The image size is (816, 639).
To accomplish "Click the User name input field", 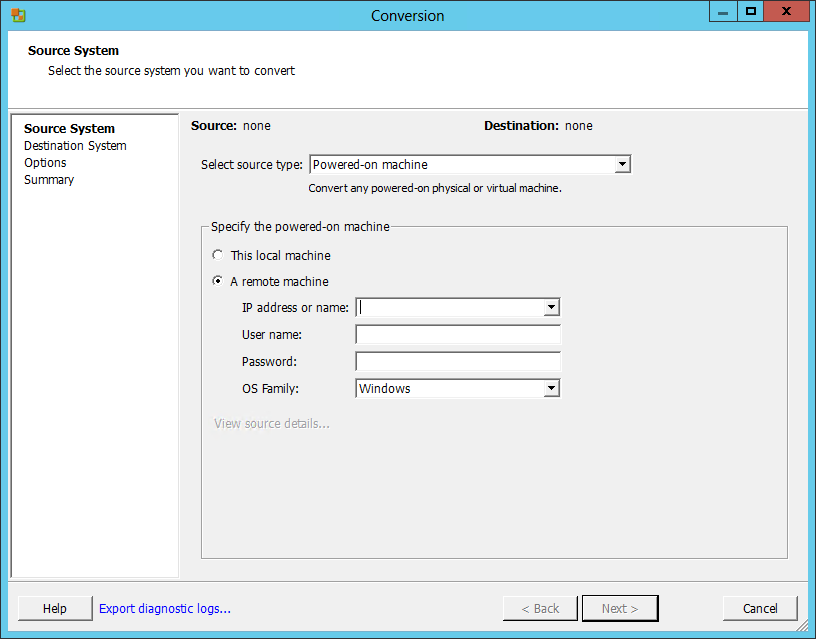I will 458,335.
